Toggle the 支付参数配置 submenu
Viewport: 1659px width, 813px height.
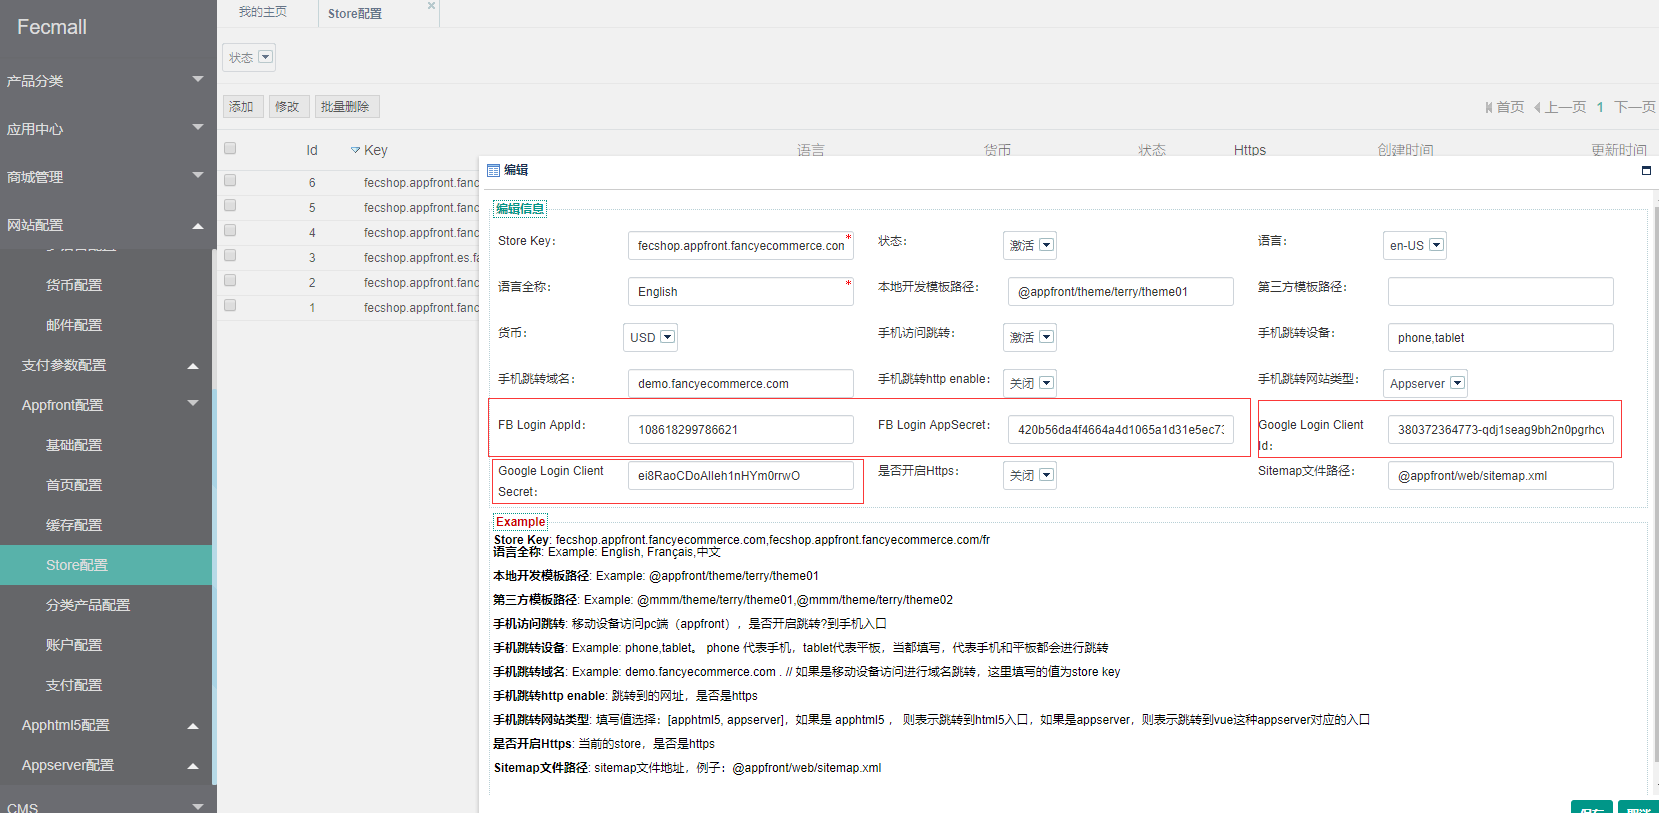coord(106,365)
